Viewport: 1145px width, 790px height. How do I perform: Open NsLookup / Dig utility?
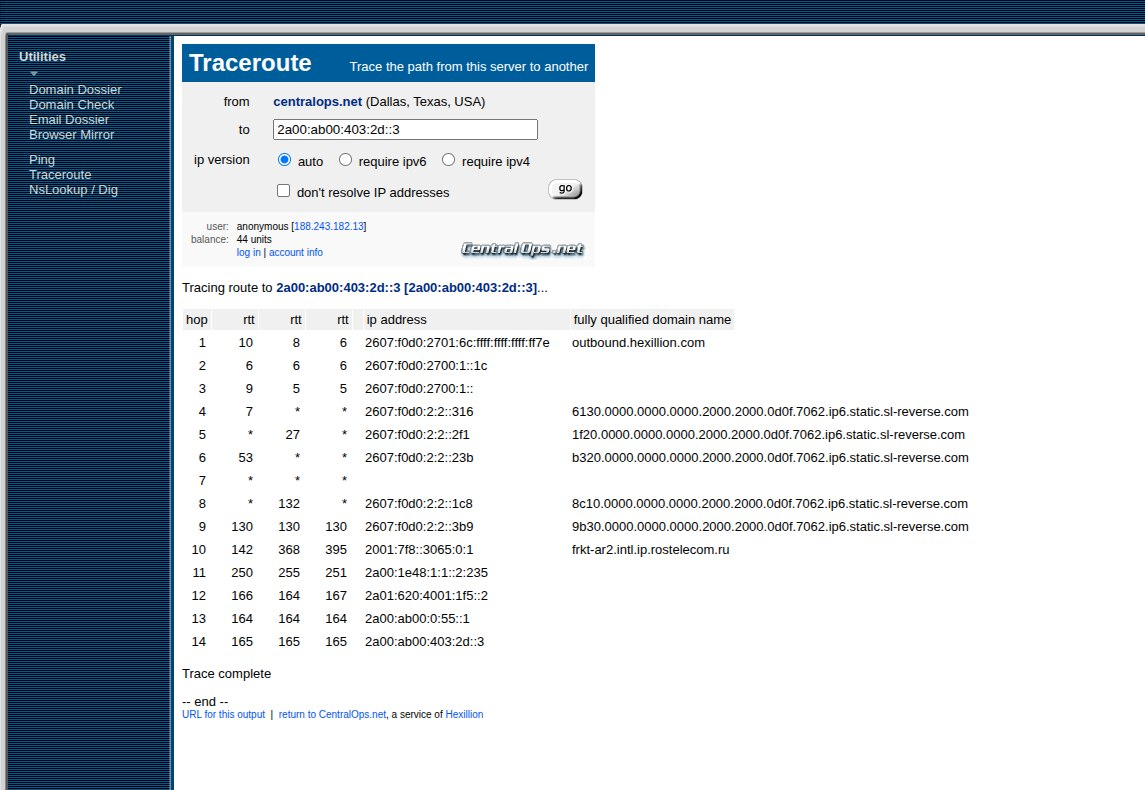coord(73,190)
